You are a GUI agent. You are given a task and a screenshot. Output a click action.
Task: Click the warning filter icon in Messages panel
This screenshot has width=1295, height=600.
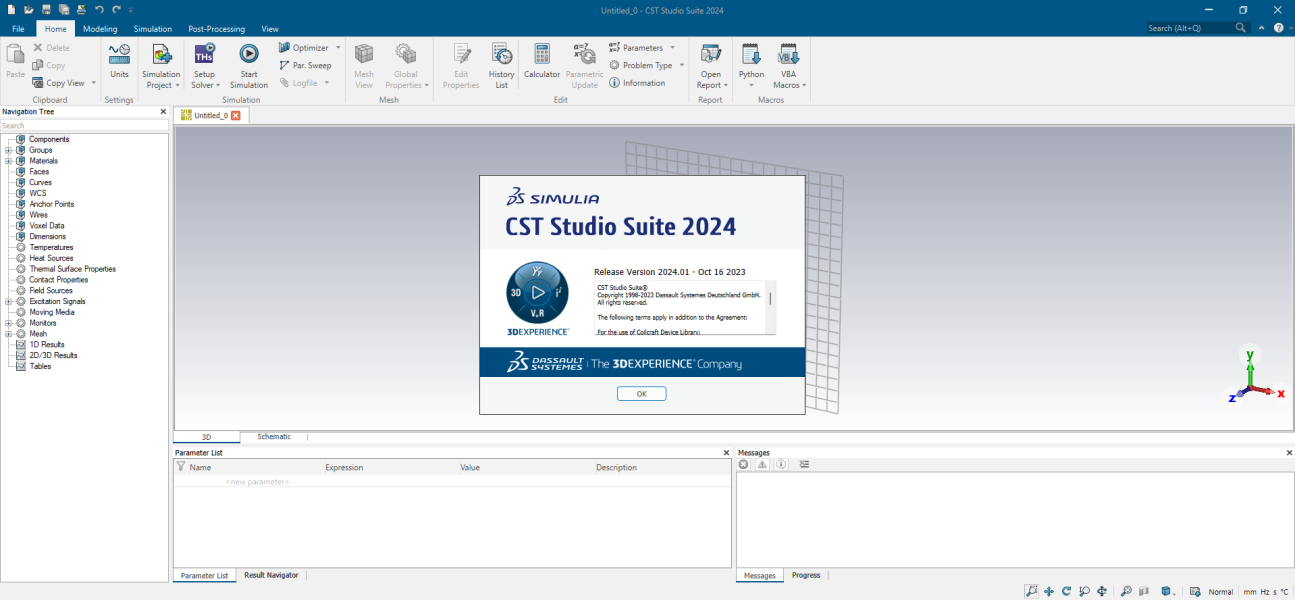point(762,464)
